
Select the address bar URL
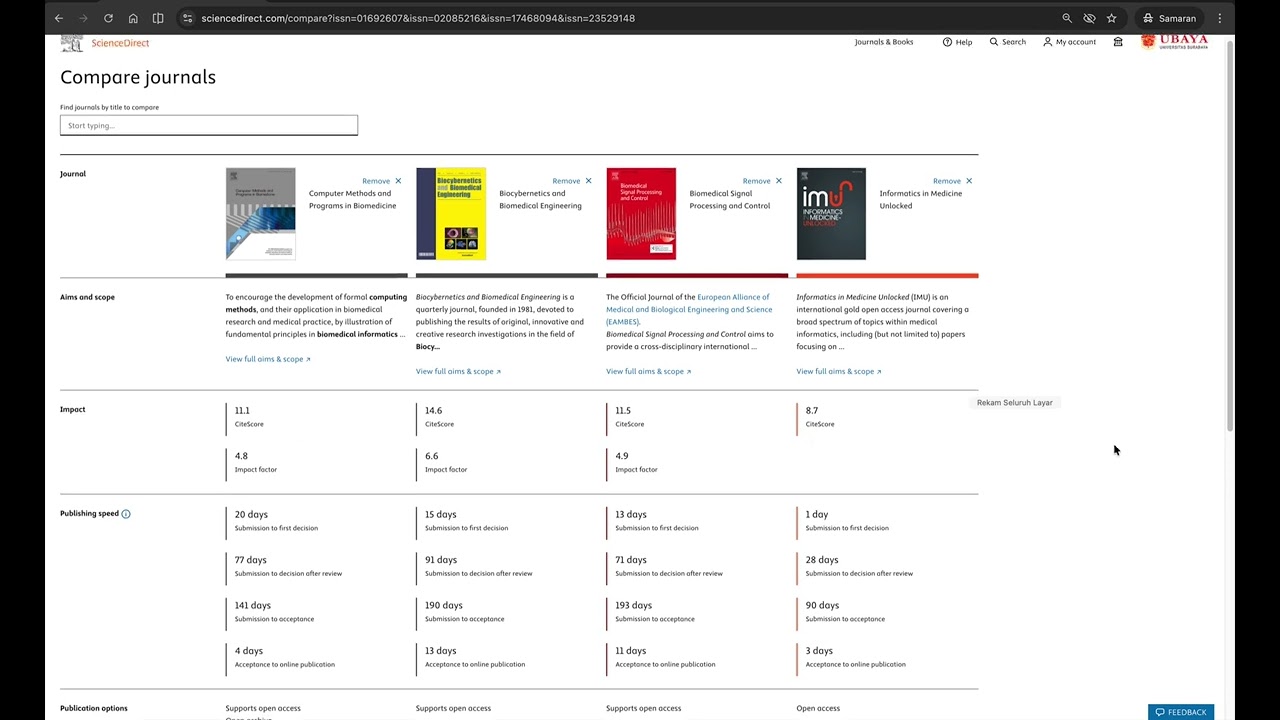[x=418, y=18]
